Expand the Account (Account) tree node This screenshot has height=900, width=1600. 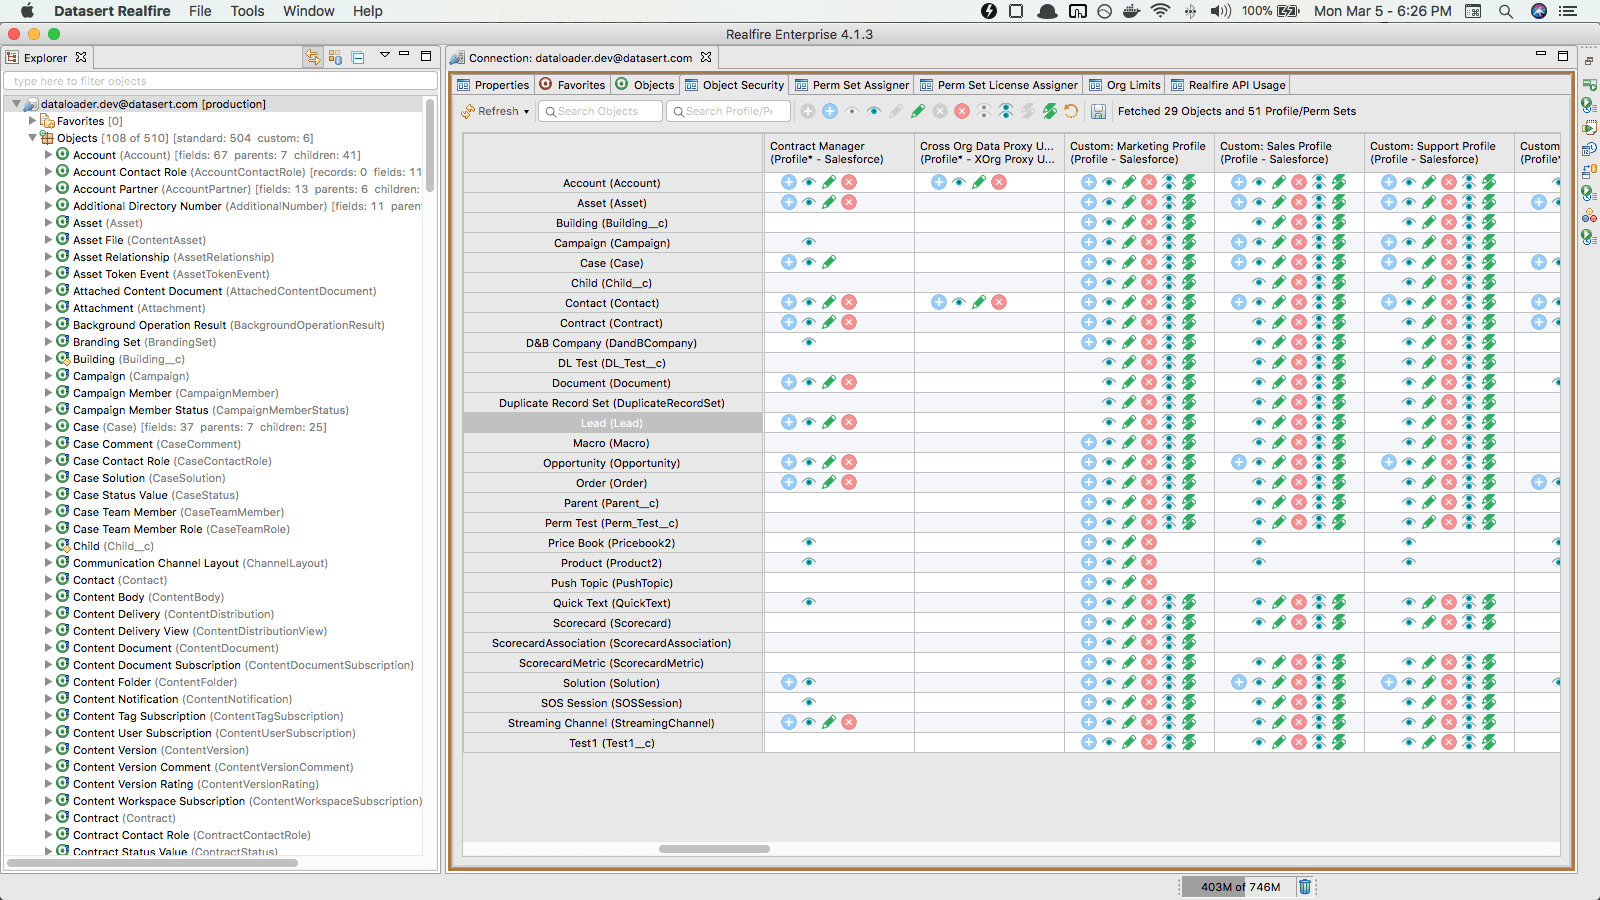coord(48,155)
